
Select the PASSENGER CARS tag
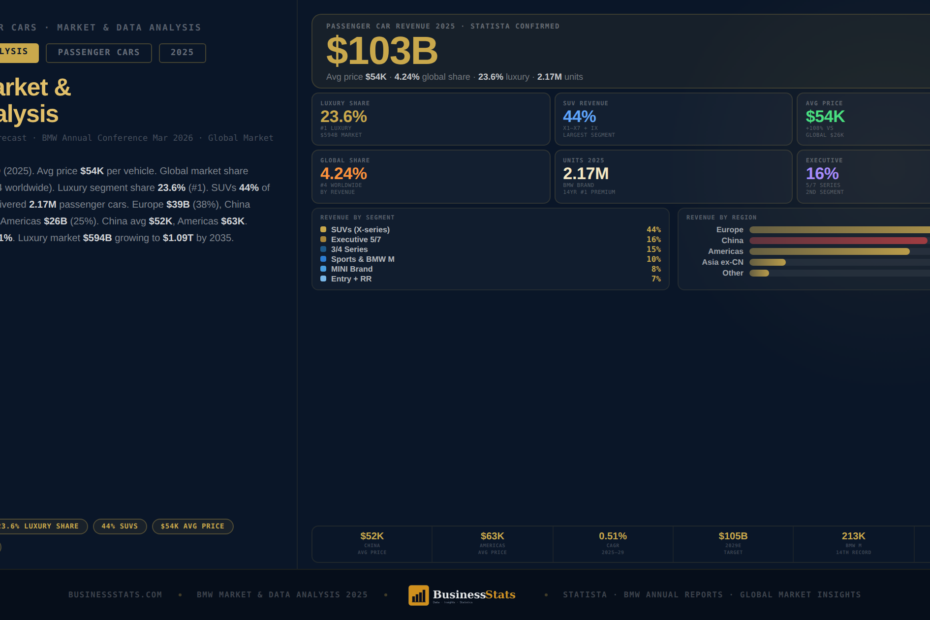point(99,53)
